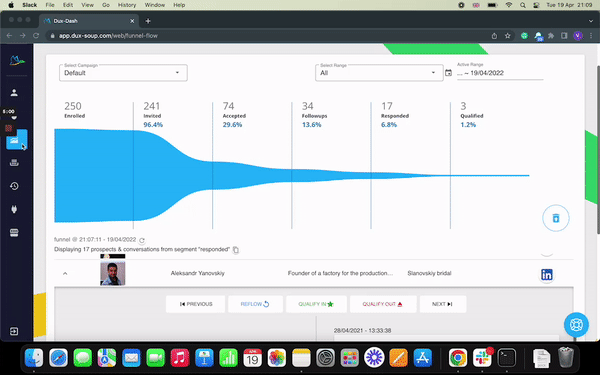Open Aleksandr Yanovskiy's LinkedIn icon
This screenshot has height=375, width=600.
(x=547, y=274)
